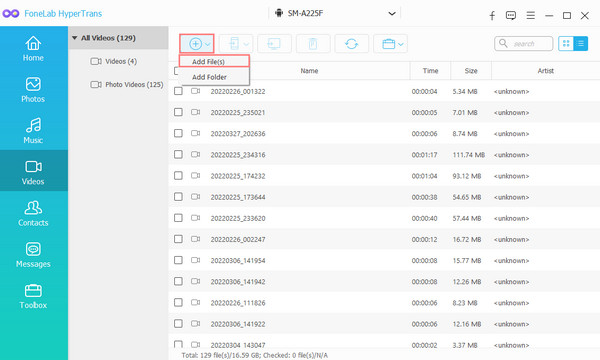Viewport: 600px width, 360px height.
Task: Open the Toolbox section
Action: click(x=33, y=296)
